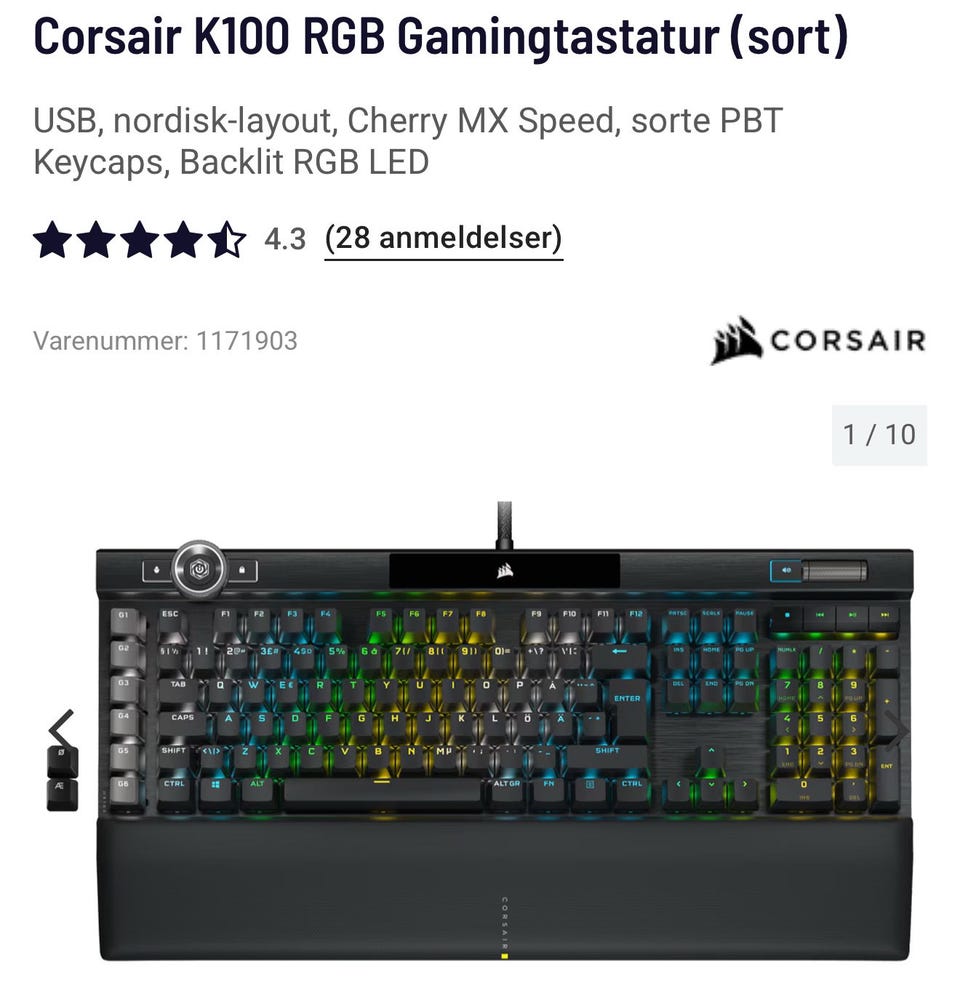
Task: Click the mute button beside volume roller
Action: 786,571
